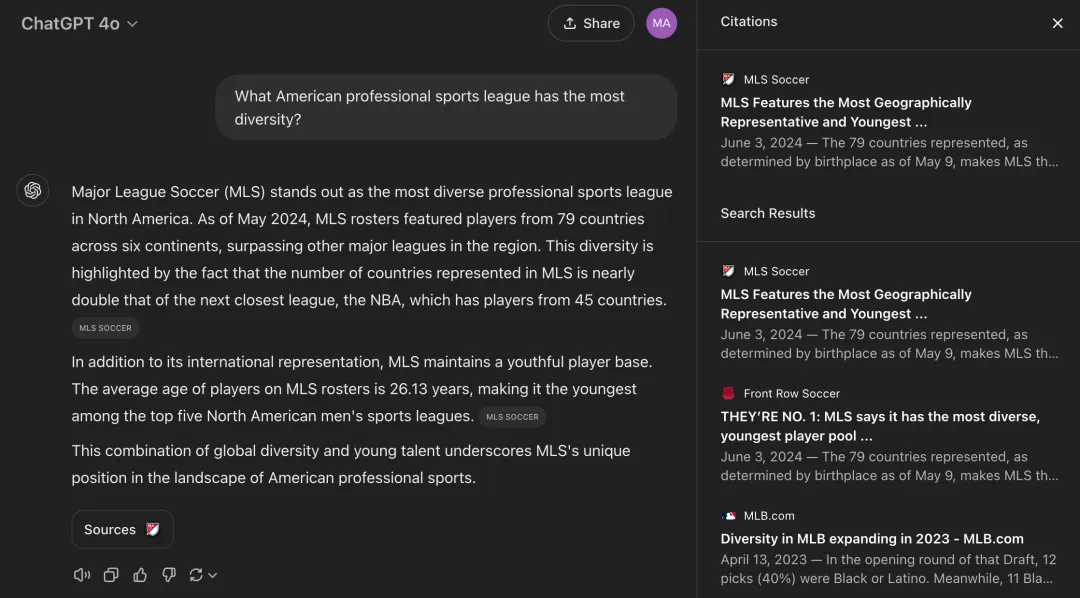Screen dimensions: 1080x598
Task: Click the April 13, 2023 MLB article snippet
Action: coord(889,568)
